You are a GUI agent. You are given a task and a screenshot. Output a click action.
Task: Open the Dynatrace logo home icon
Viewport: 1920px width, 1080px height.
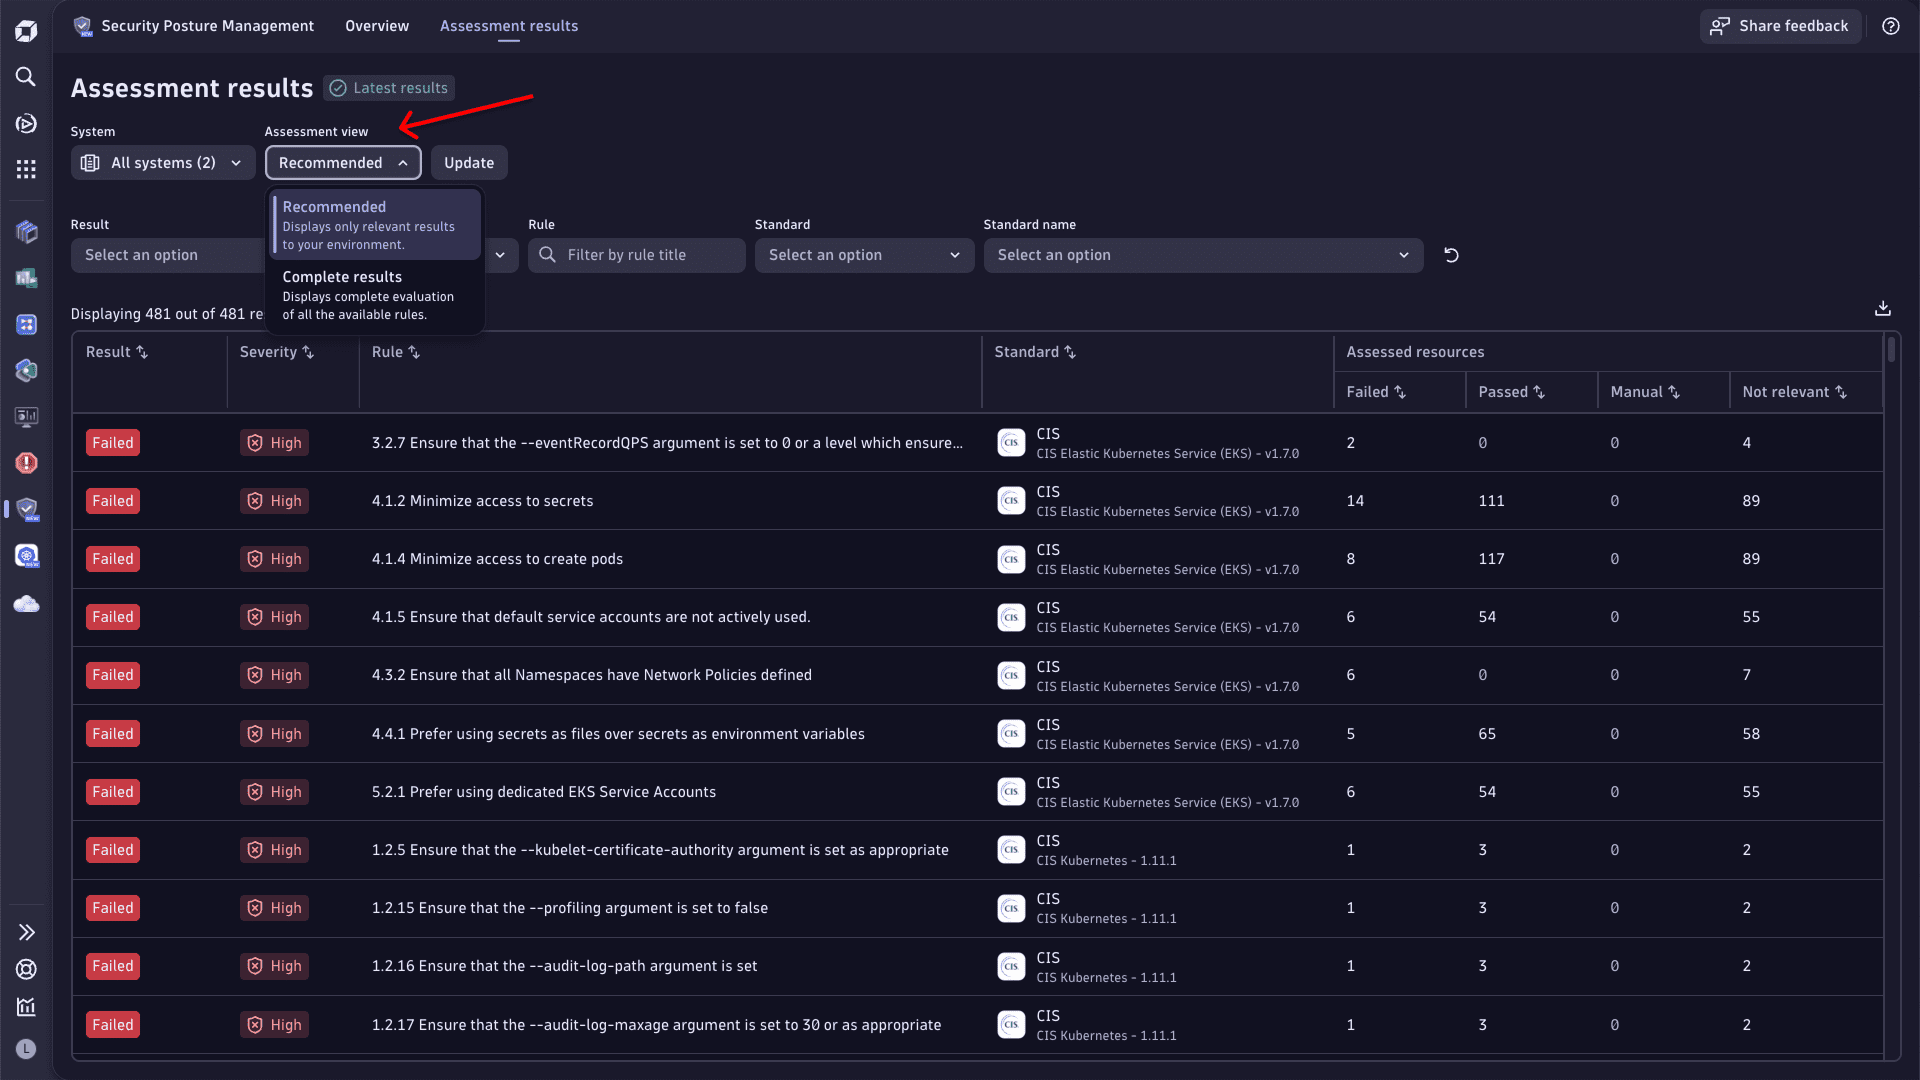pyautogui.click(x=26, y=31)
